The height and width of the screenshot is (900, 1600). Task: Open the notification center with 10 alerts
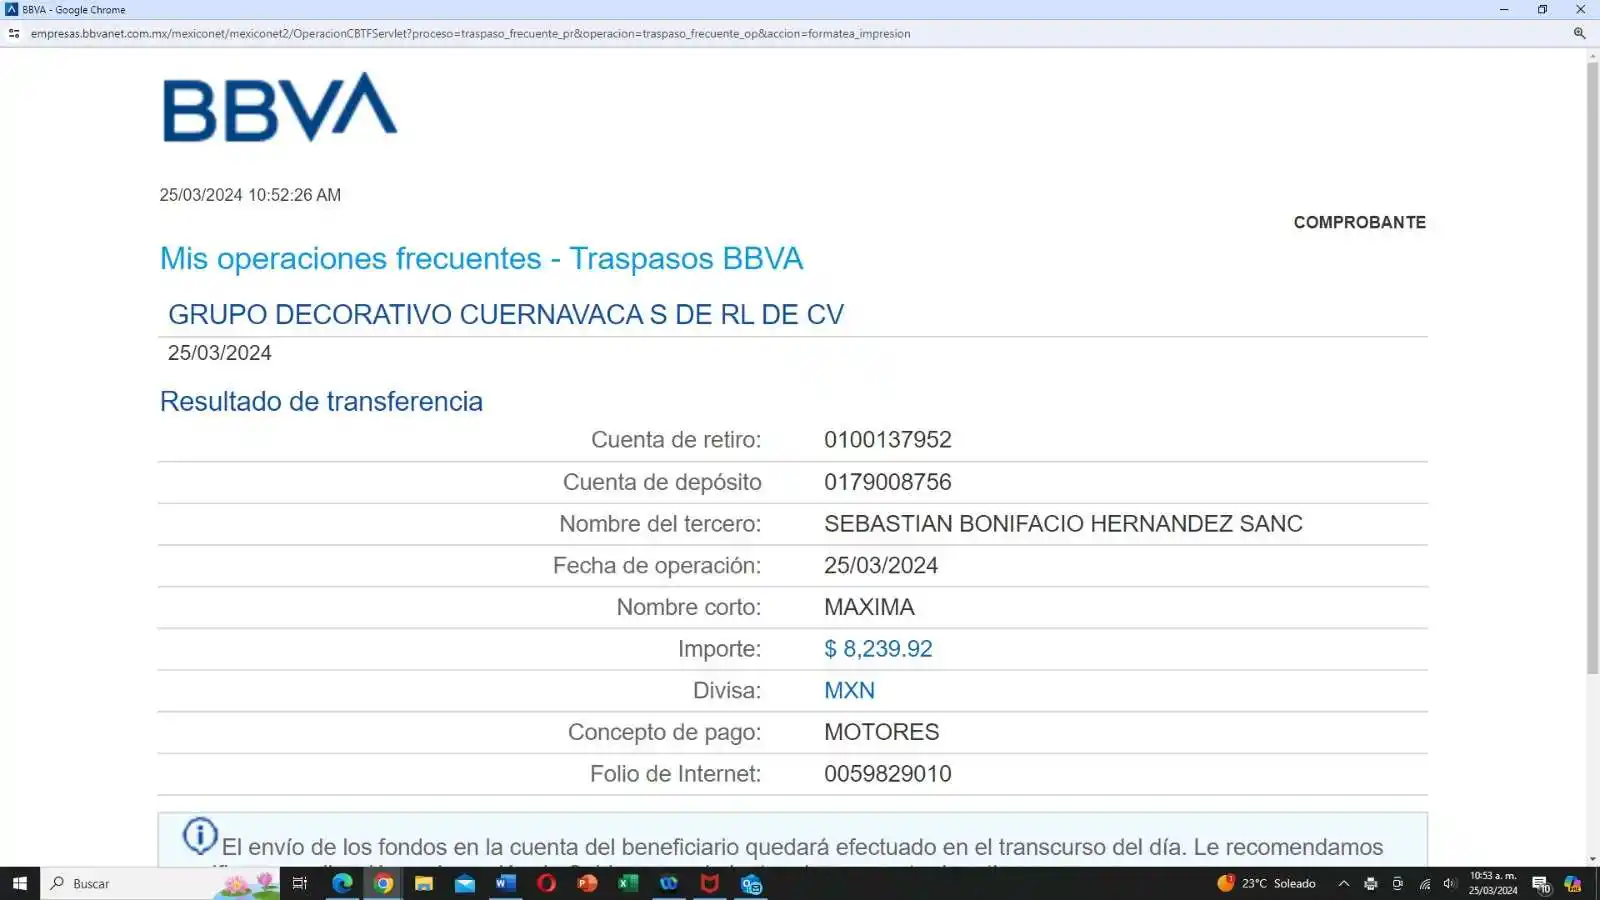(x=1540, y=883)
